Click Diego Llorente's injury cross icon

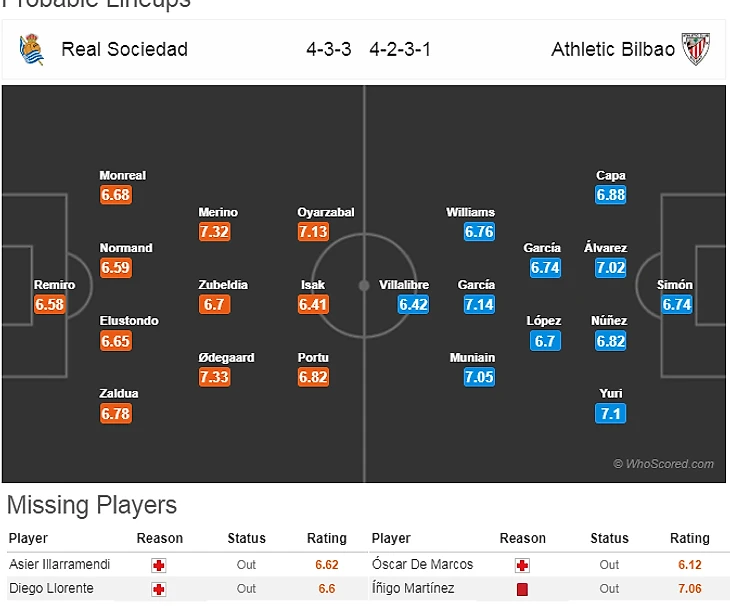pos(158,589)
